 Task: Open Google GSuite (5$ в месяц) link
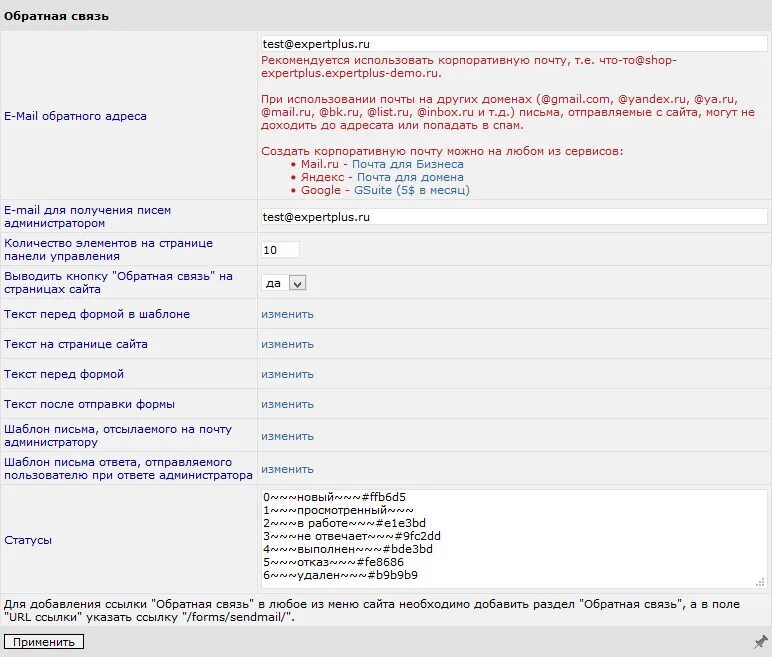click(x=412, y=190)
